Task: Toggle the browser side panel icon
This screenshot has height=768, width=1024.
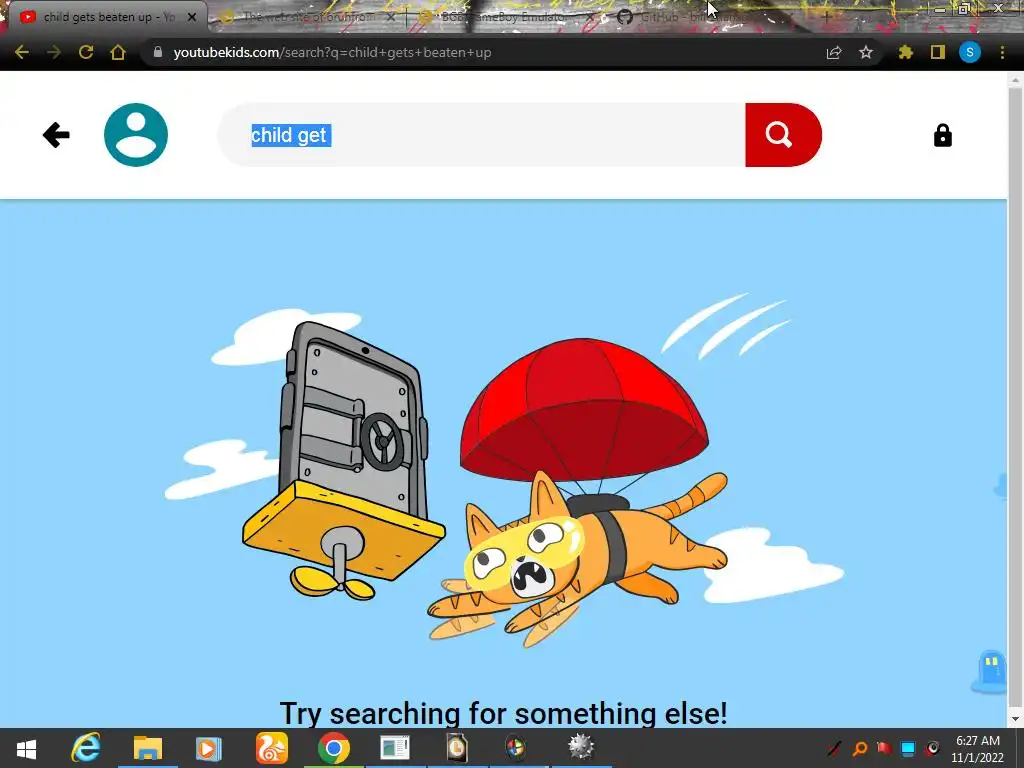Action: (x=938, y=52)
